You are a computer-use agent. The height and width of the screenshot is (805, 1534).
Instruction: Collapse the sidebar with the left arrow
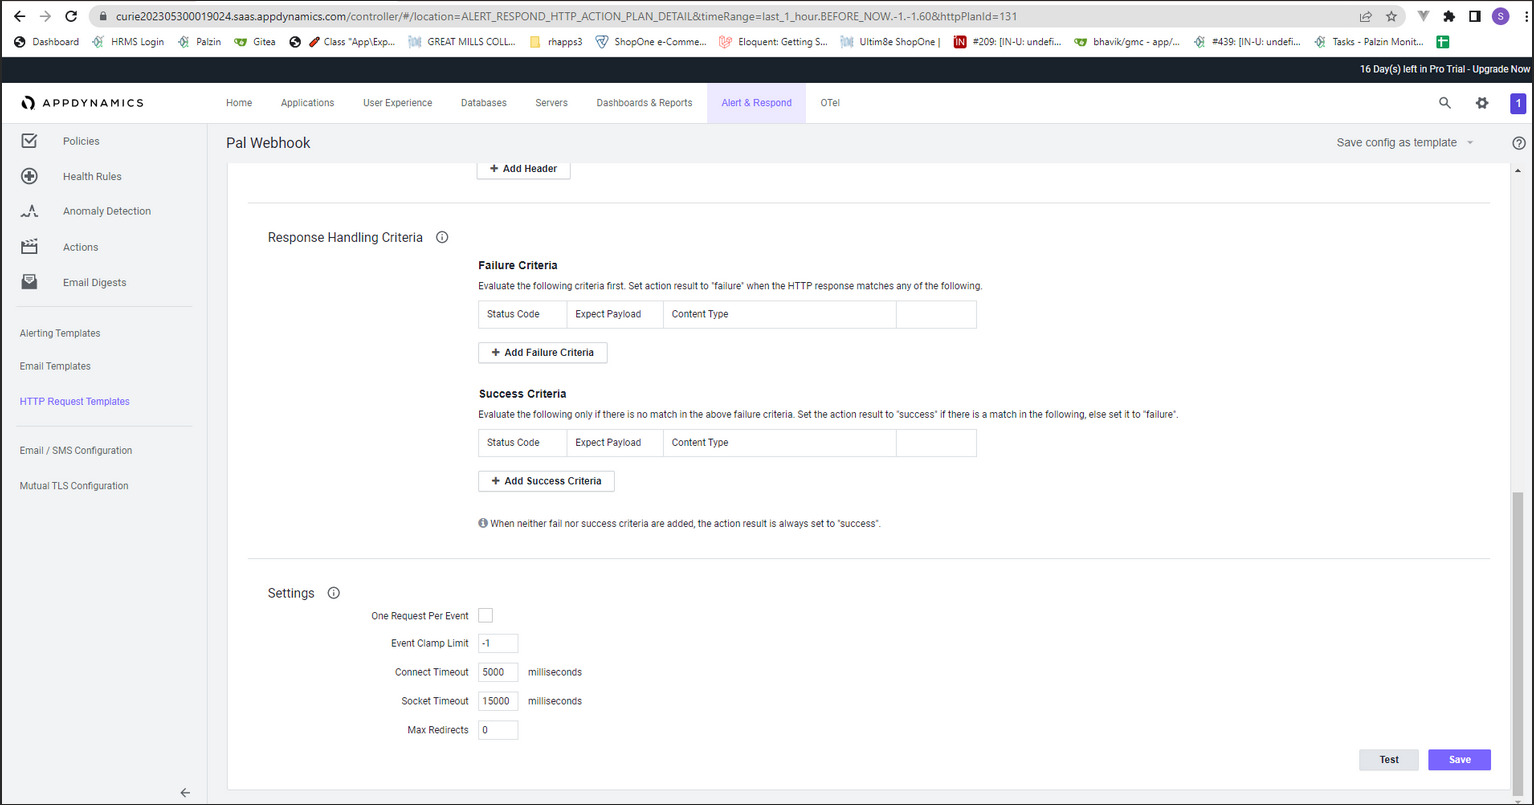click(185, 792)
